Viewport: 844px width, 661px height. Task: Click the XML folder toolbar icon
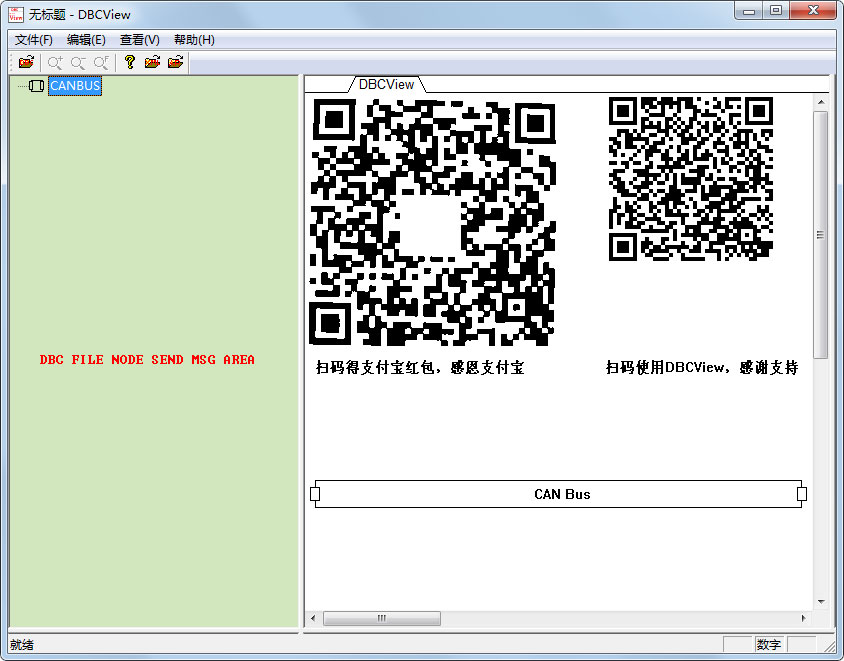click(x=152, y=62)
